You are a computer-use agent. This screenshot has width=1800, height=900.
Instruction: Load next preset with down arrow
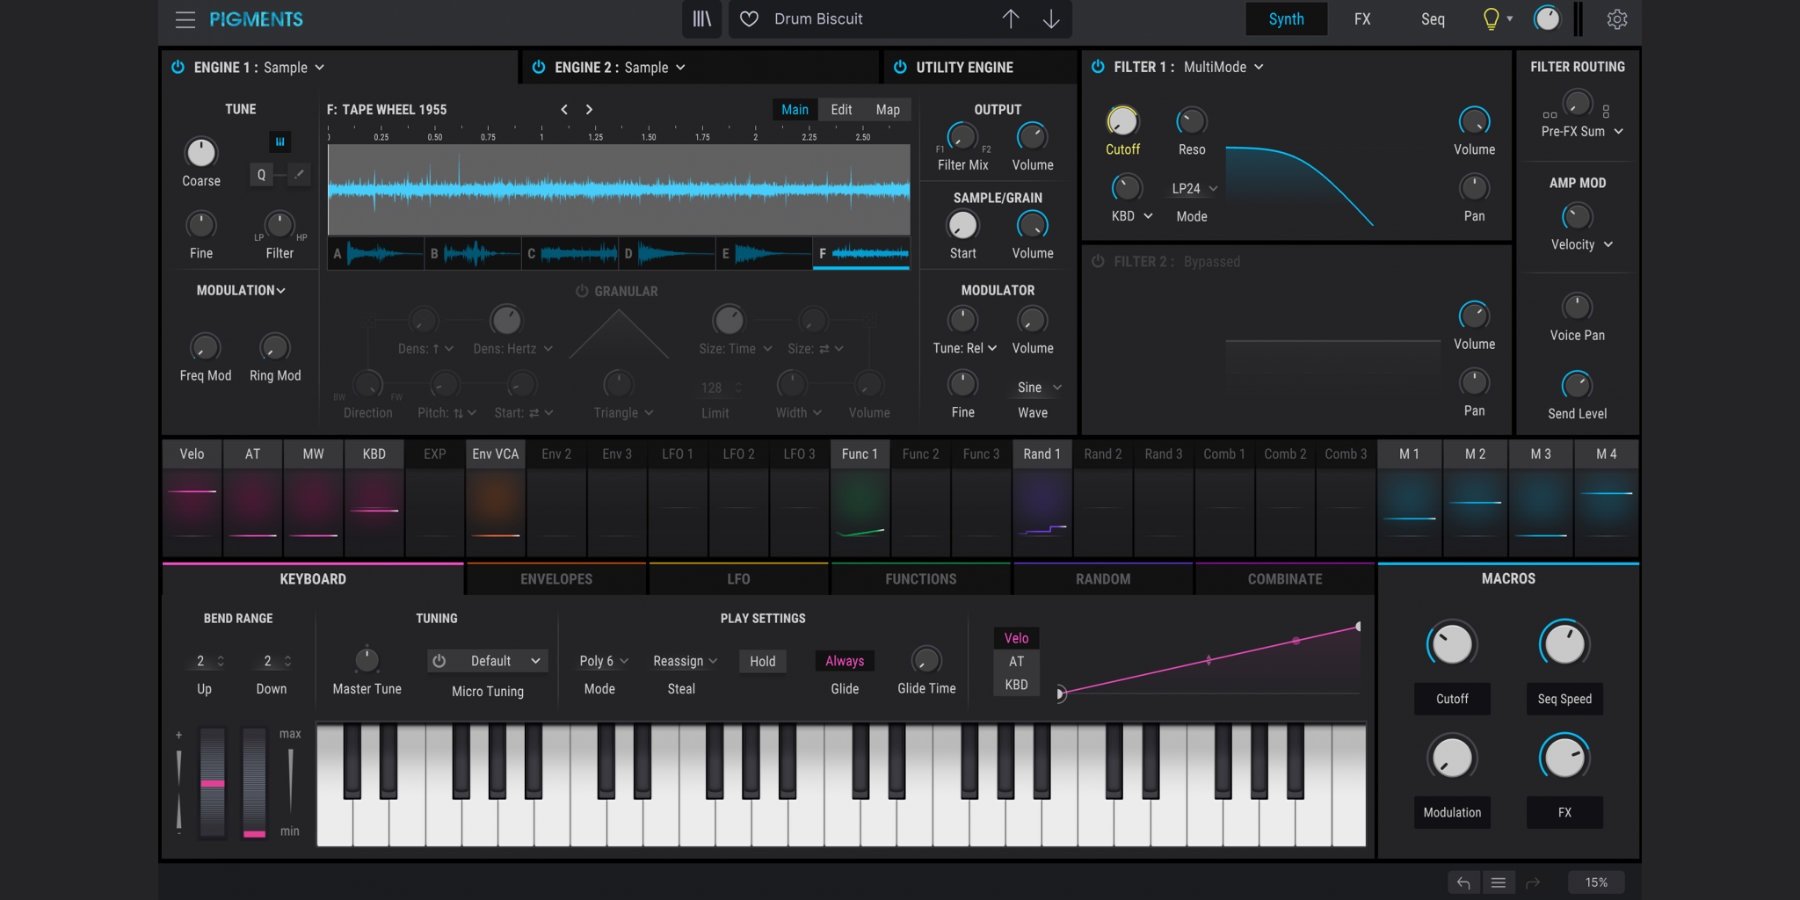click(x=1051, y=19)
